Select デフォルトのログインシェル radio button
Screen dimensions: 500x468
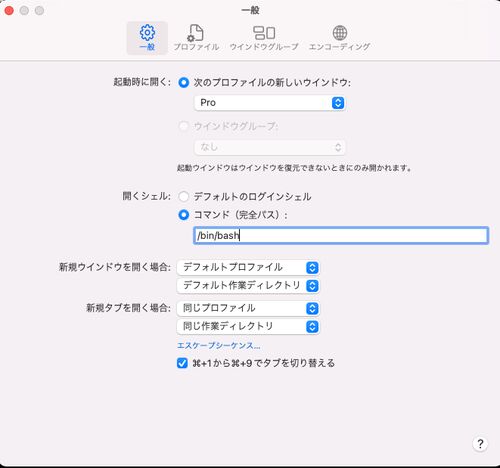pos(184,196)
